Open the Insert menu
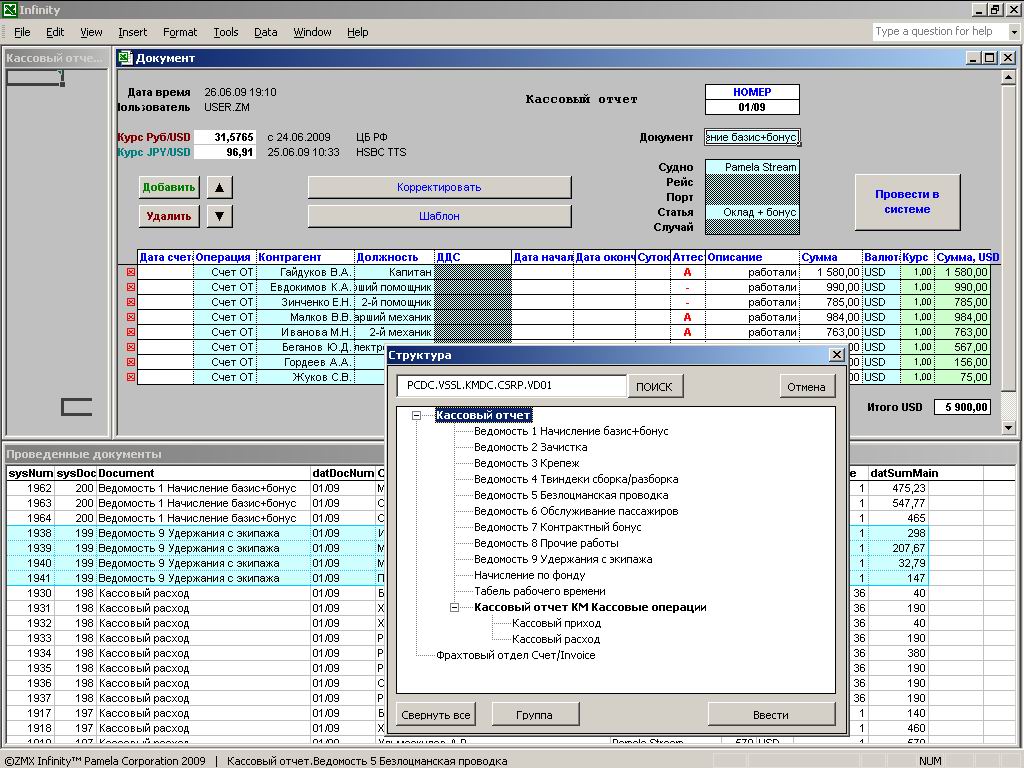The width and height of the screenshot is (1024, 768). click(133, 32)
